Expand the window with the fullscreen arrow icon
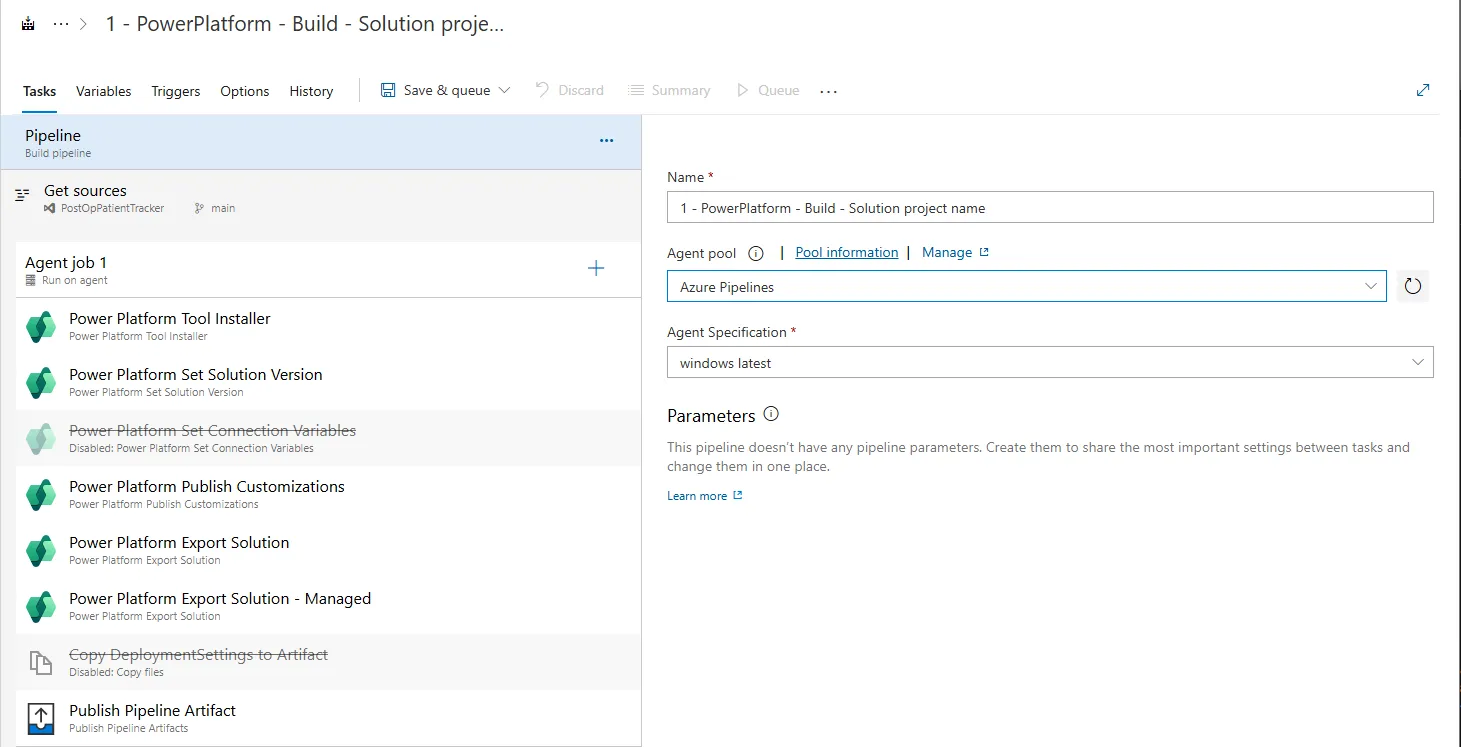The width and height of the screenshot is (1461, 747). coord(1423,90)
